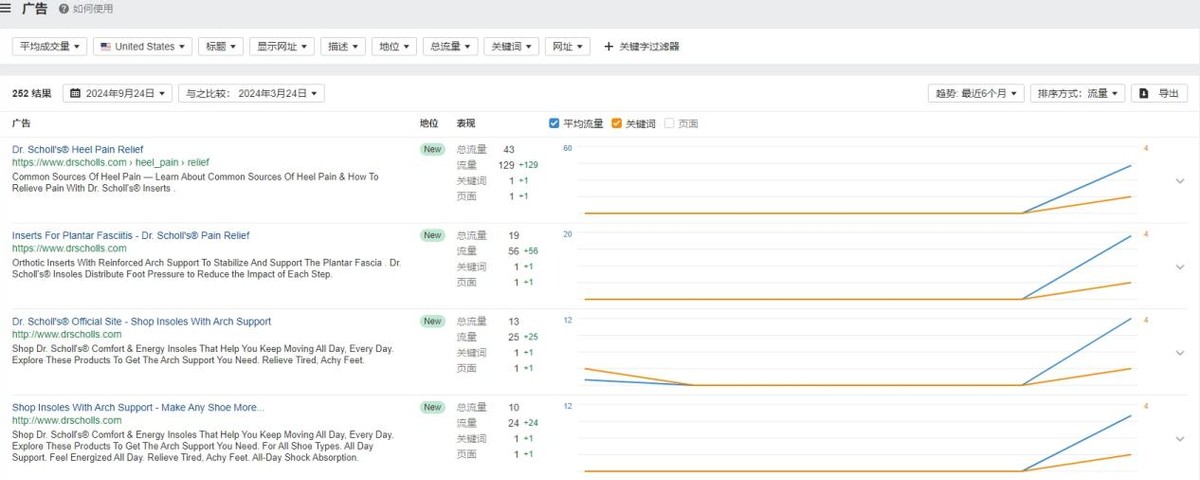1200x480 pixels.
Task: Click the calendar icon beside 2024年9月24日
Action: 76,93
